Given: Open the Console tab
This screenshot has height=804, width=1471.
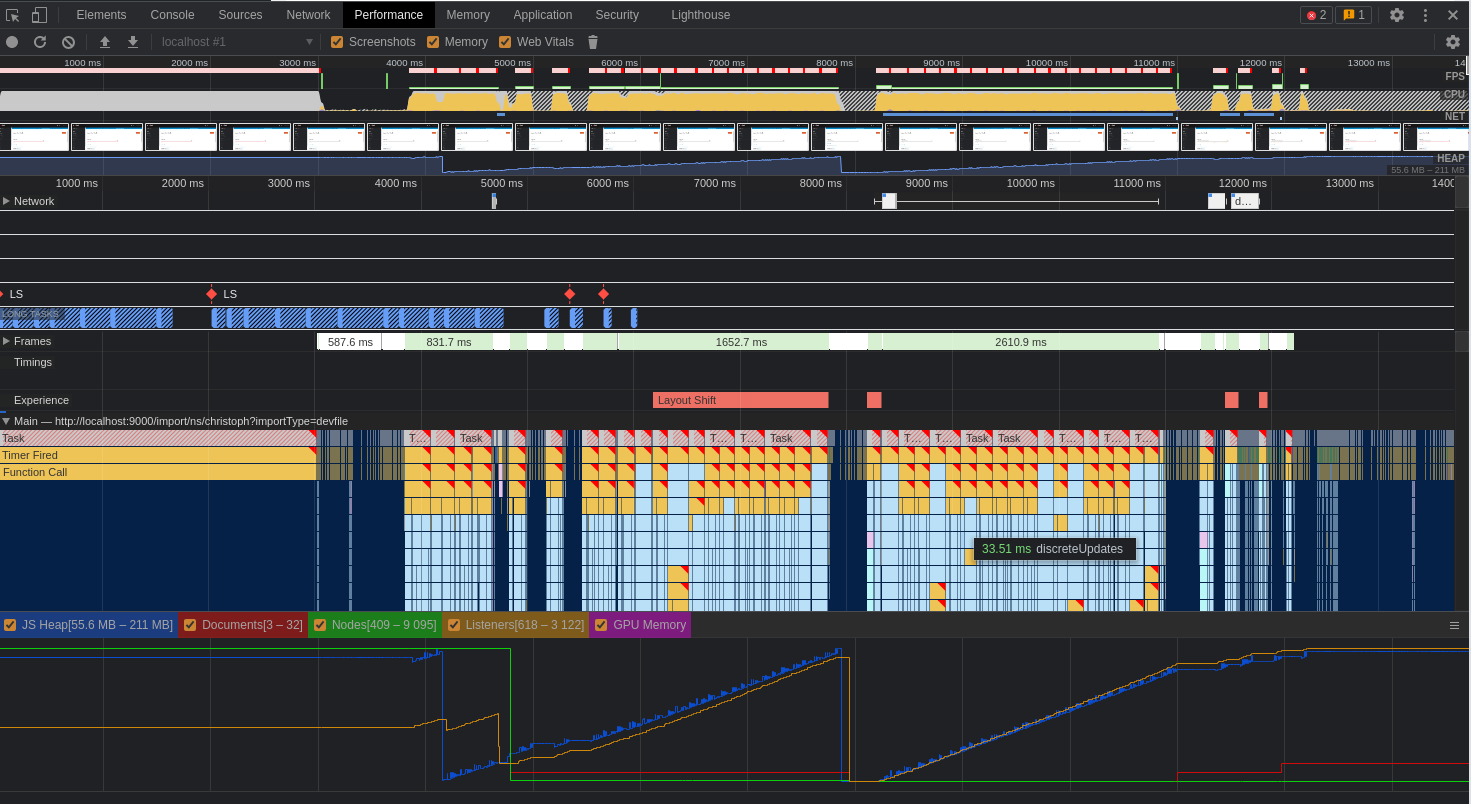Looking at the screenshot, I should click(x=172, y=15).
